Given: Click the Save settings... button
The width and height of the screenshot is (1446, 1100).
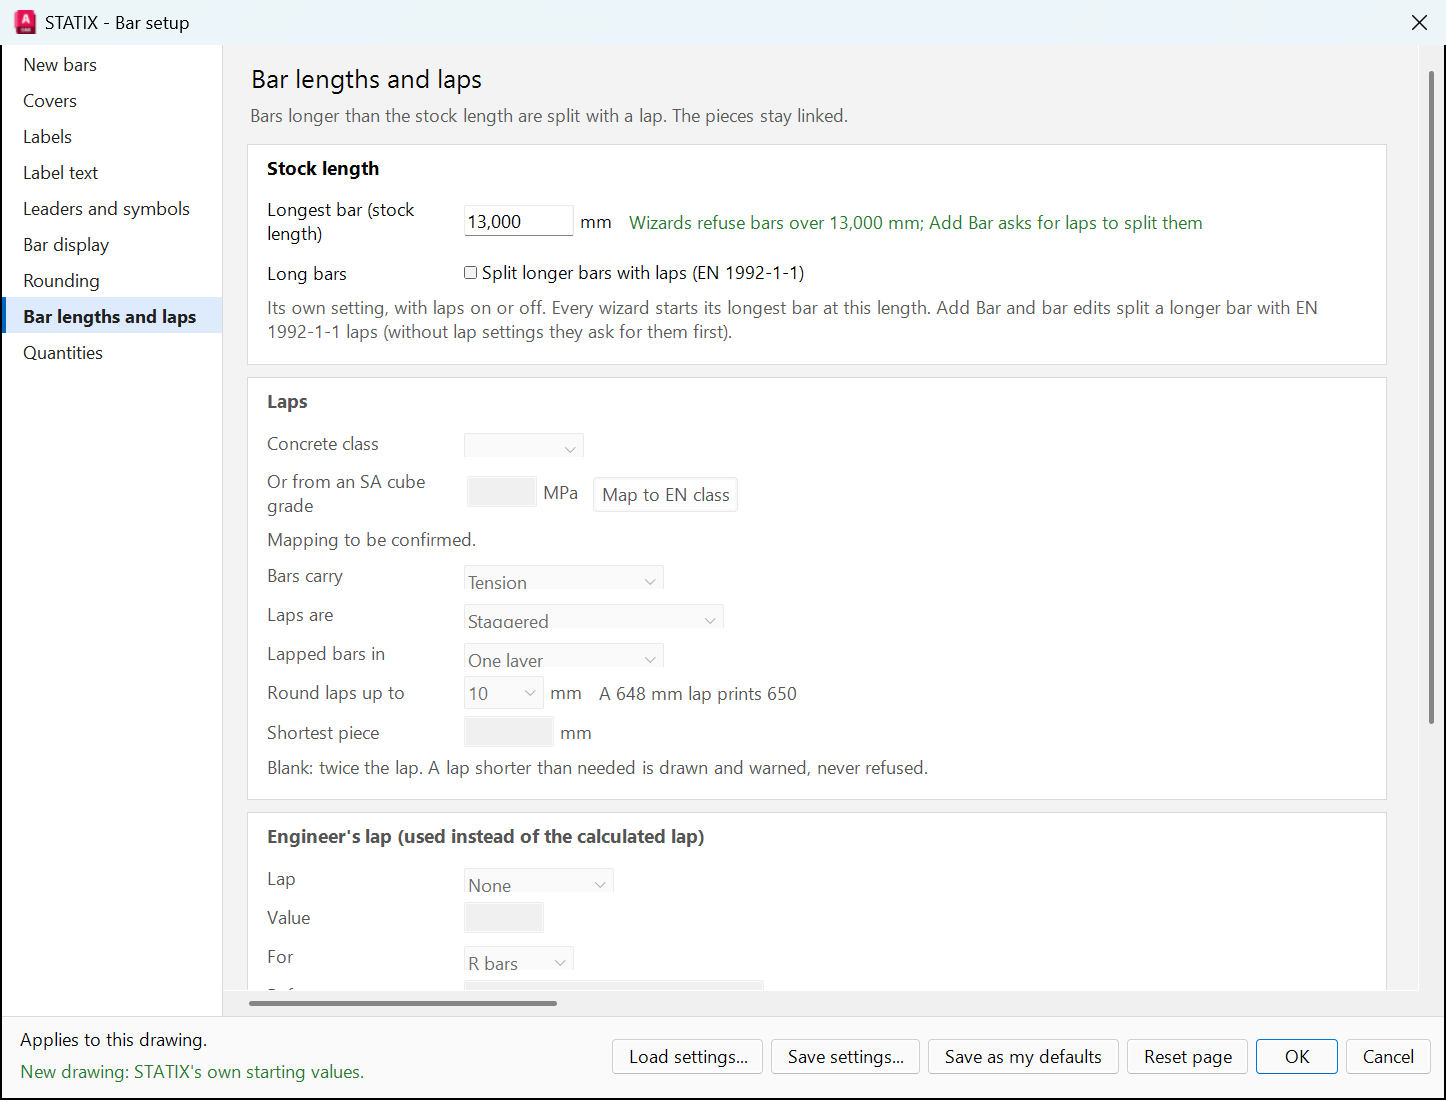Looking at the screenshot, I should click(846, 1057).
